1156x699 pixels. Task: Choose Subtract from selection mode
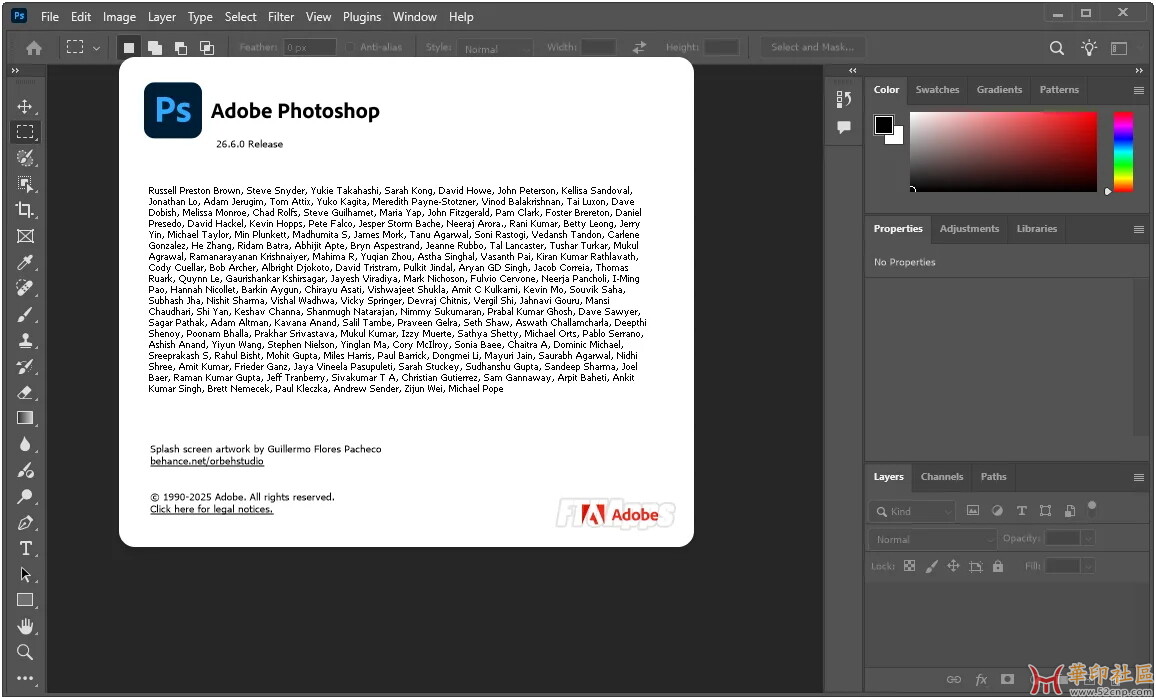pos(181,48)
